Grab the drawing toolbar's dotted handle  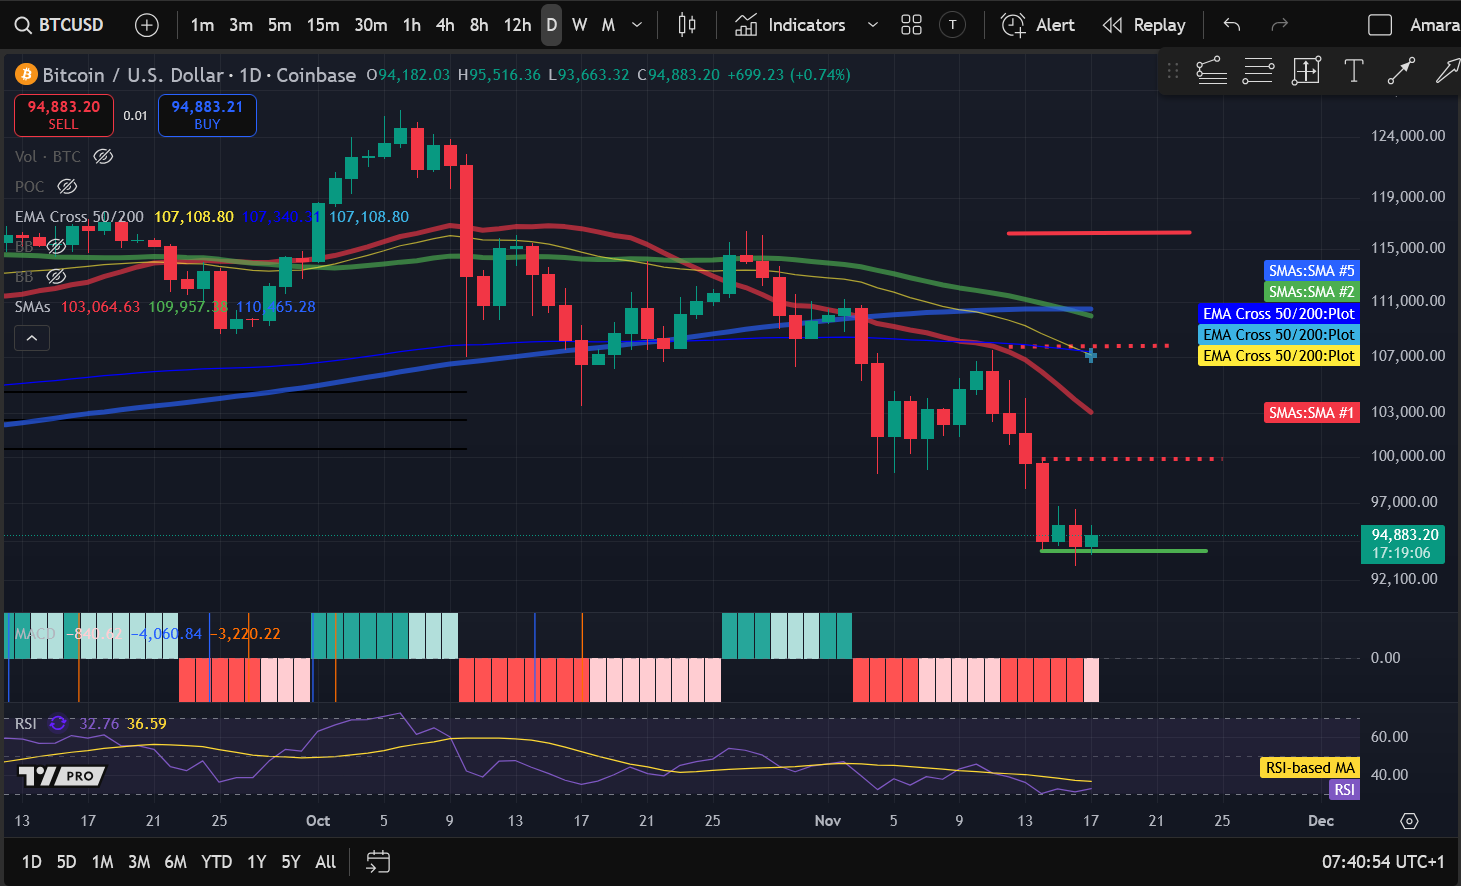tap(1173, 70)
